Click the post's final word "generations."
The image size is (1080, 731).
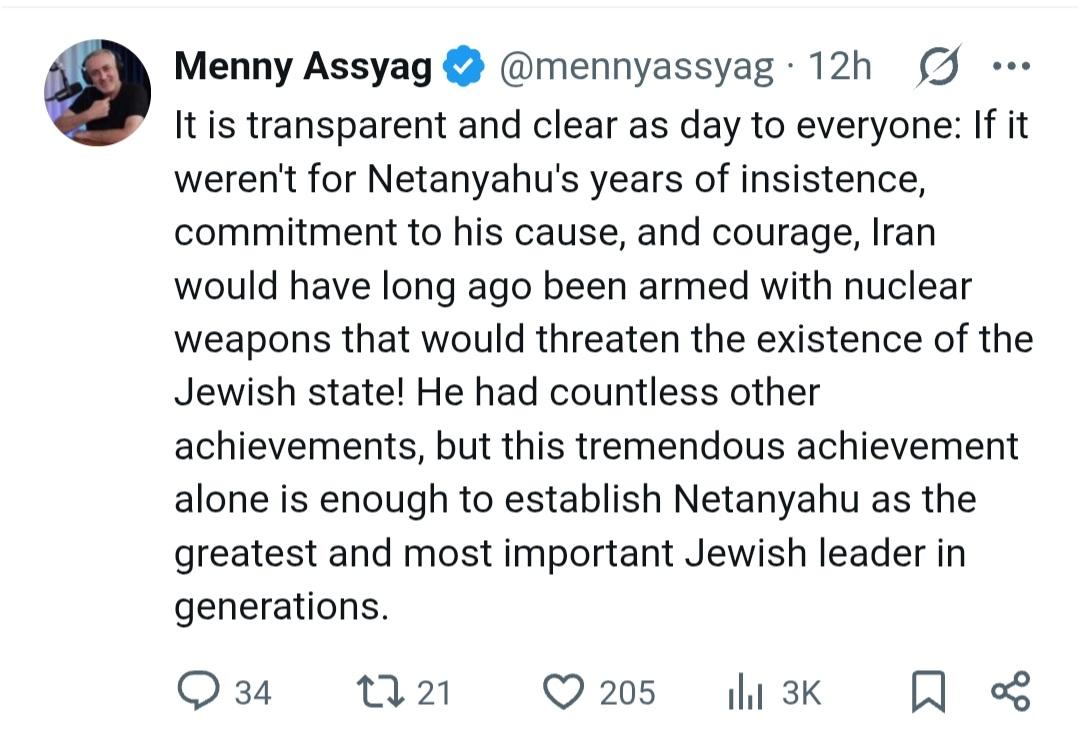[x=281, y=608]
